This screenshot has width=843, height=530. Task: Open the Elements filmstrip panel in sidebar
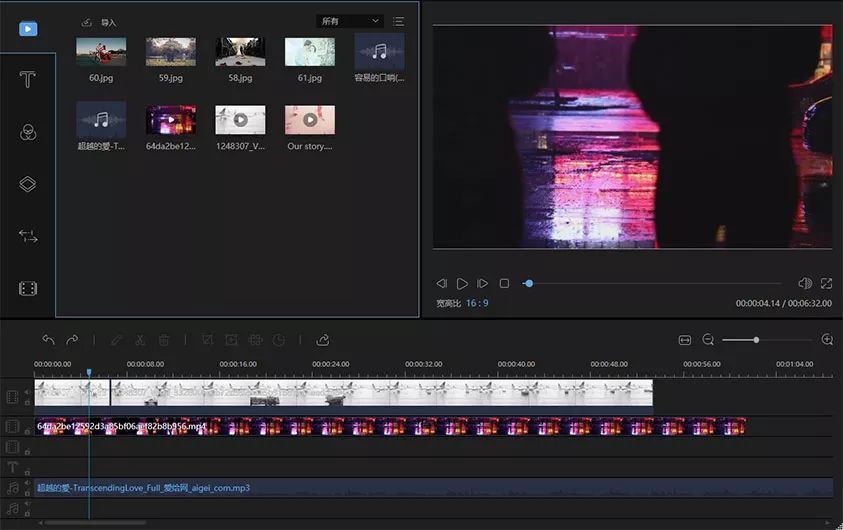click(x=28, y=289)
